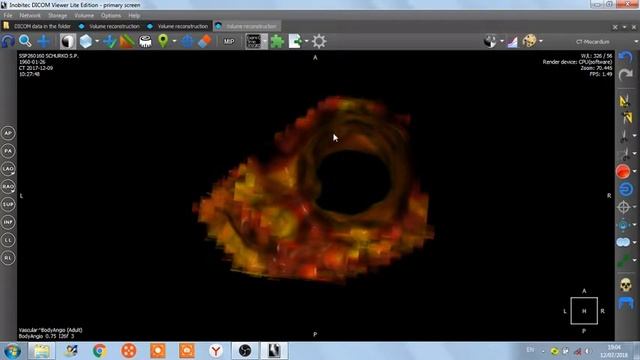Open the transfer function histogram icon
The width and height of the screenshot is (640, 360).
(x=513, y=41)
